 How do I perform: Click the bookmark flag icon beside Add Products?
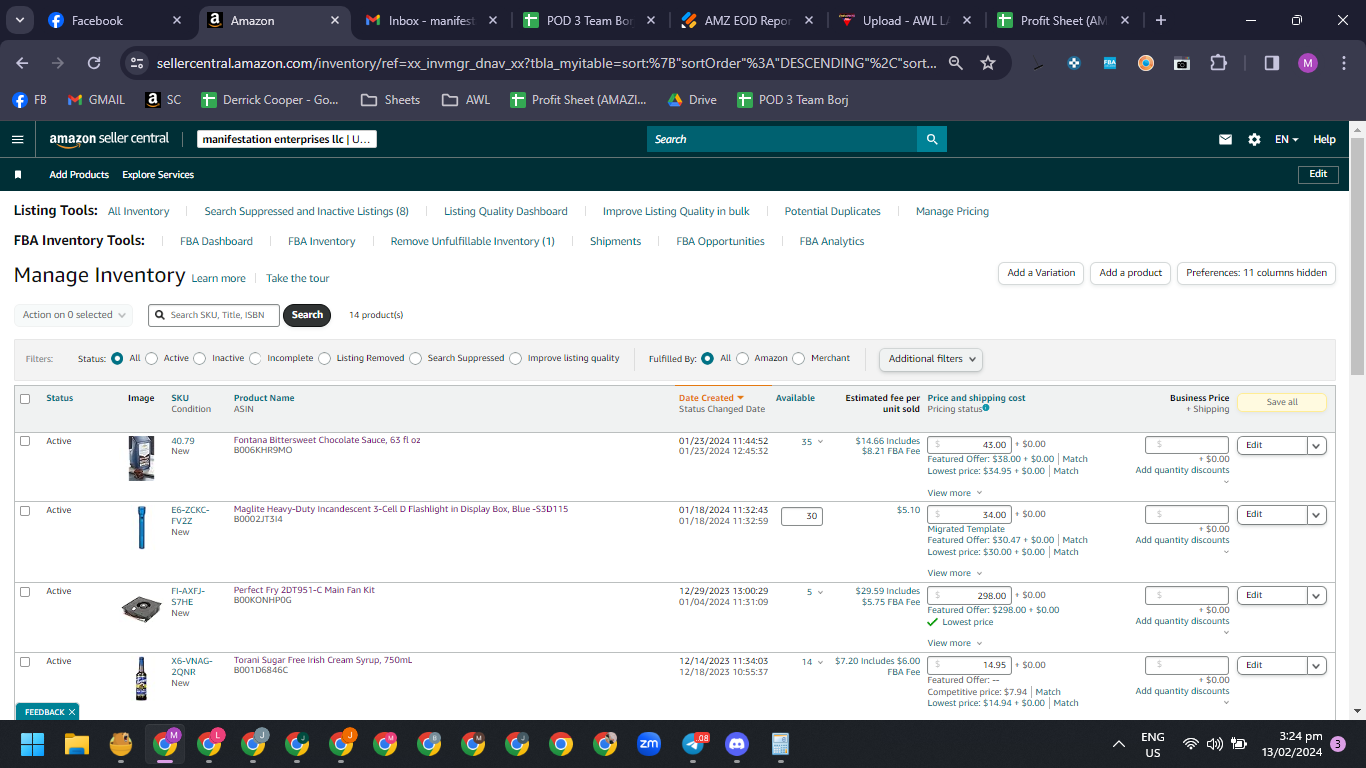pyautogui.click(x=18, y=175)
